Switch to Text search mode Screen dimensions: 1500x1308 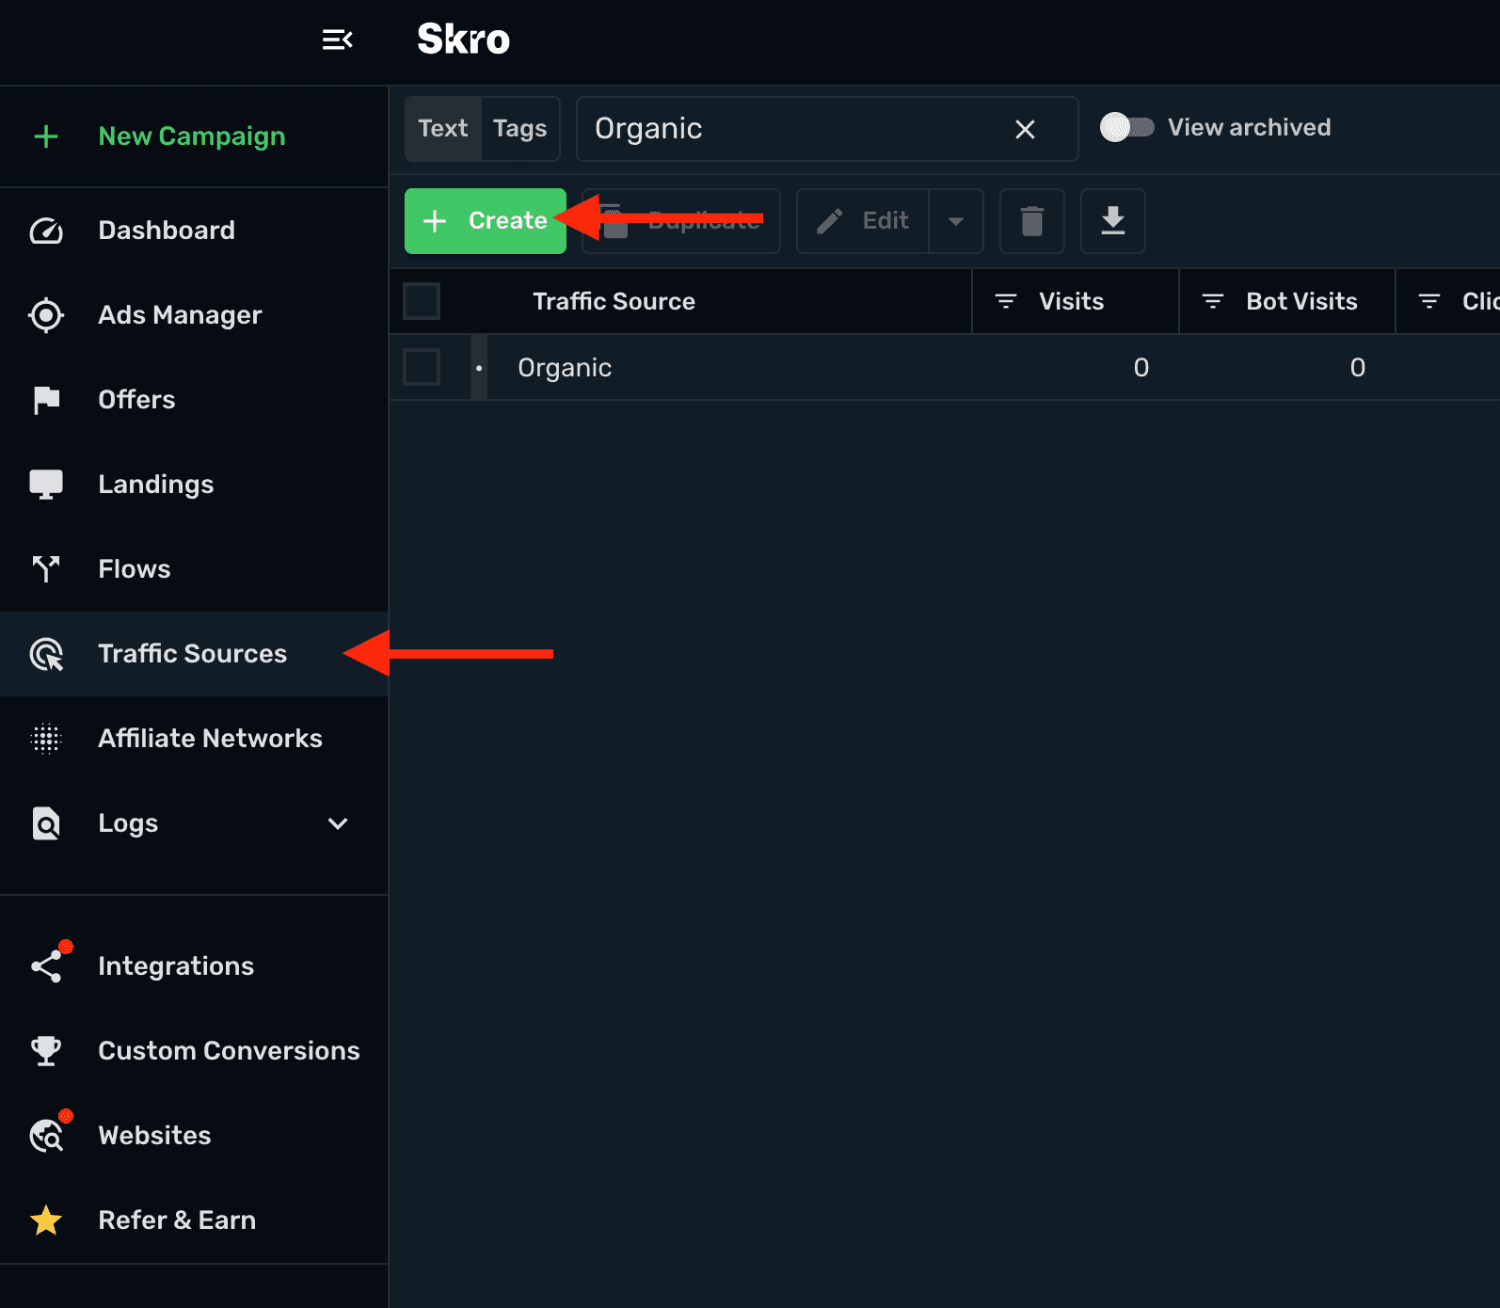point(443,128)
